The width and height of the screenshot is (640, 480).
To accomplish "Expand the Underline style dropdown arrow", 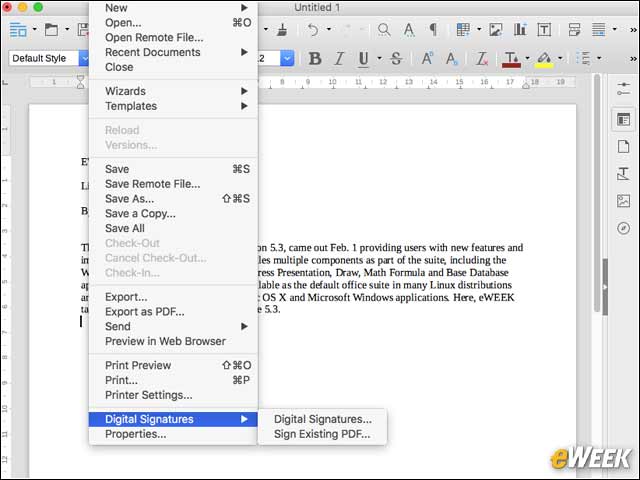I will pos(379,58).
